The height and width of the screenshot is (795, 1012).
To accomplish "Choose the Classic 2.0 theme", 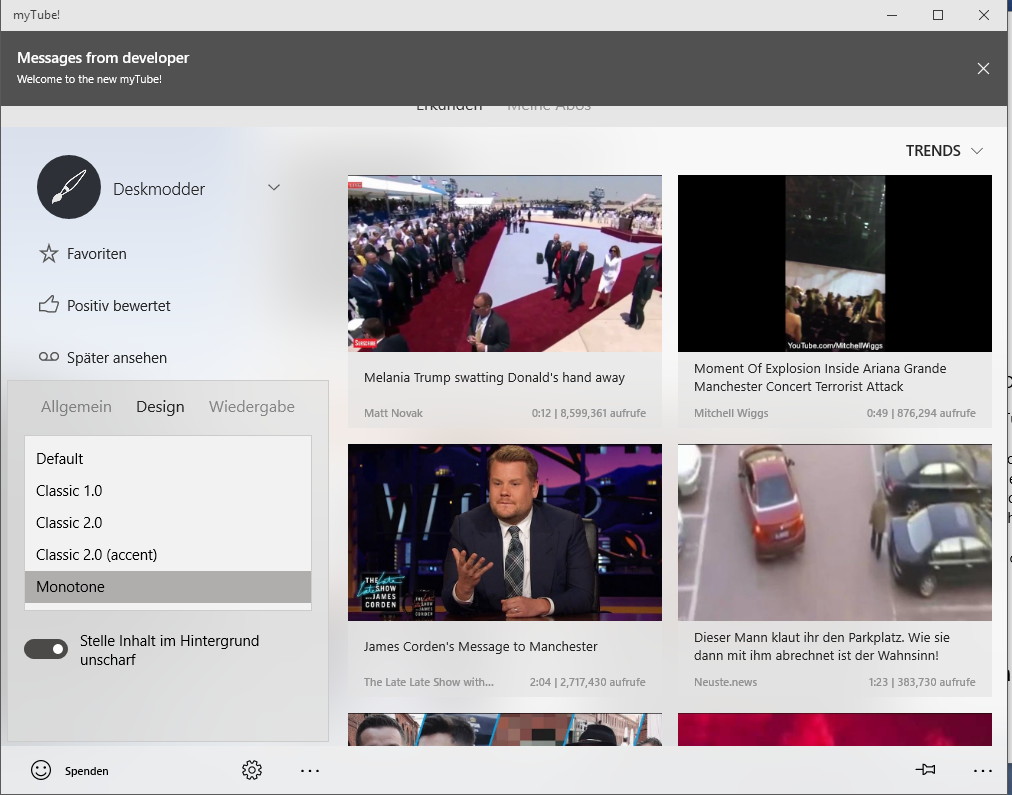I will tap(168, 523).
